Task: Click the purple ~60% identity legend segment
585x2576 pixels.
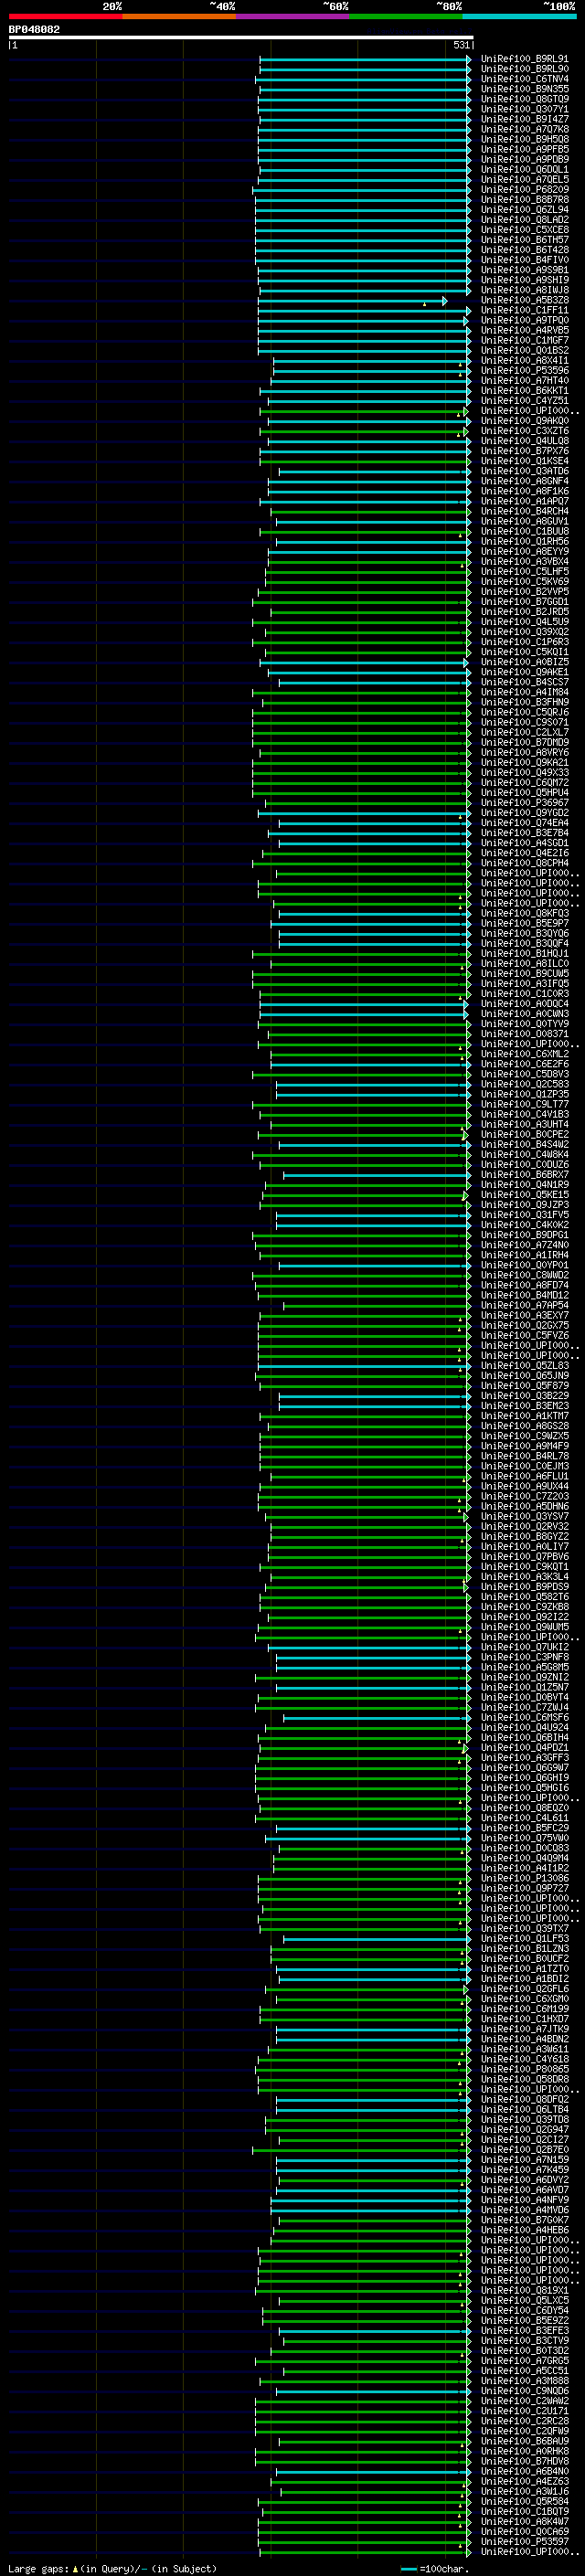Action: click(x=292, y=16)
